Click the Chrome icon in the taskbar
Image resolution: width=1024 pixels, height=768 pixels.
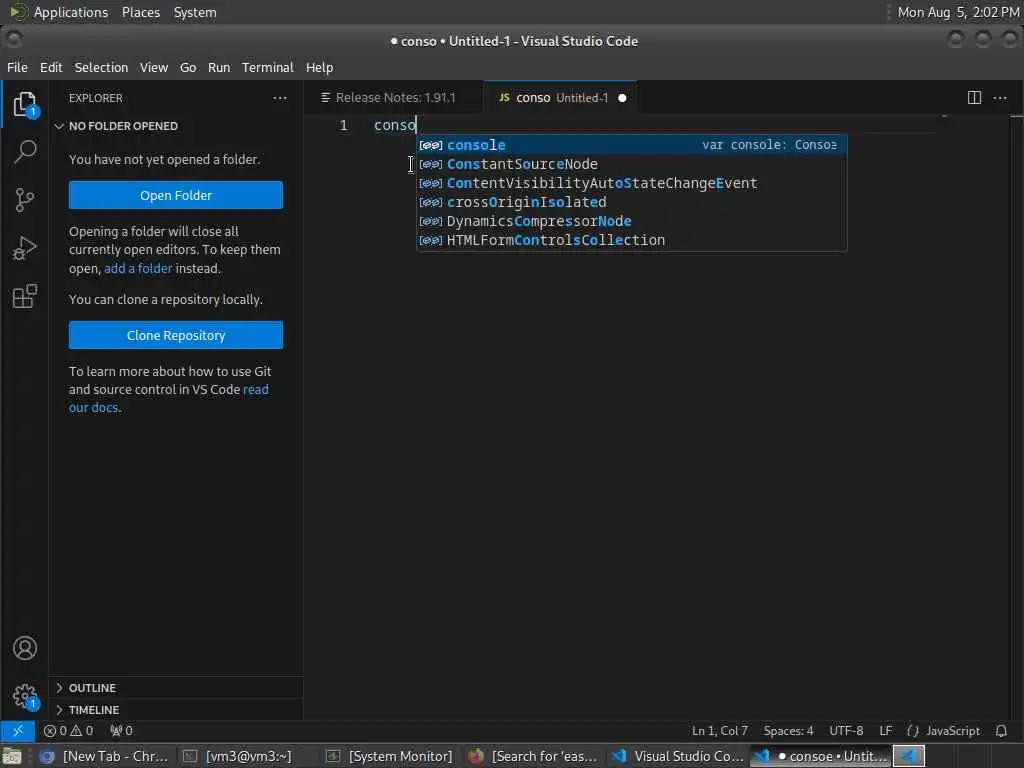tap(46, 756)
